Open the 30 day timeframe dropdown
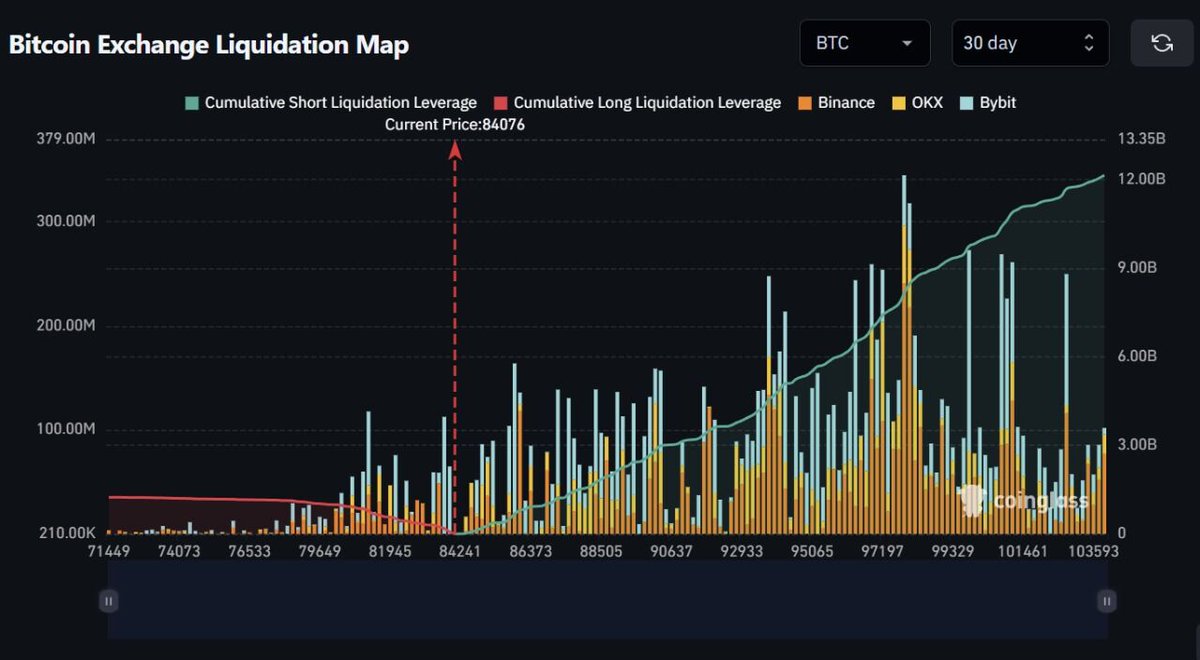This screenshot has height=660, width=1200. coord(1030,43)
